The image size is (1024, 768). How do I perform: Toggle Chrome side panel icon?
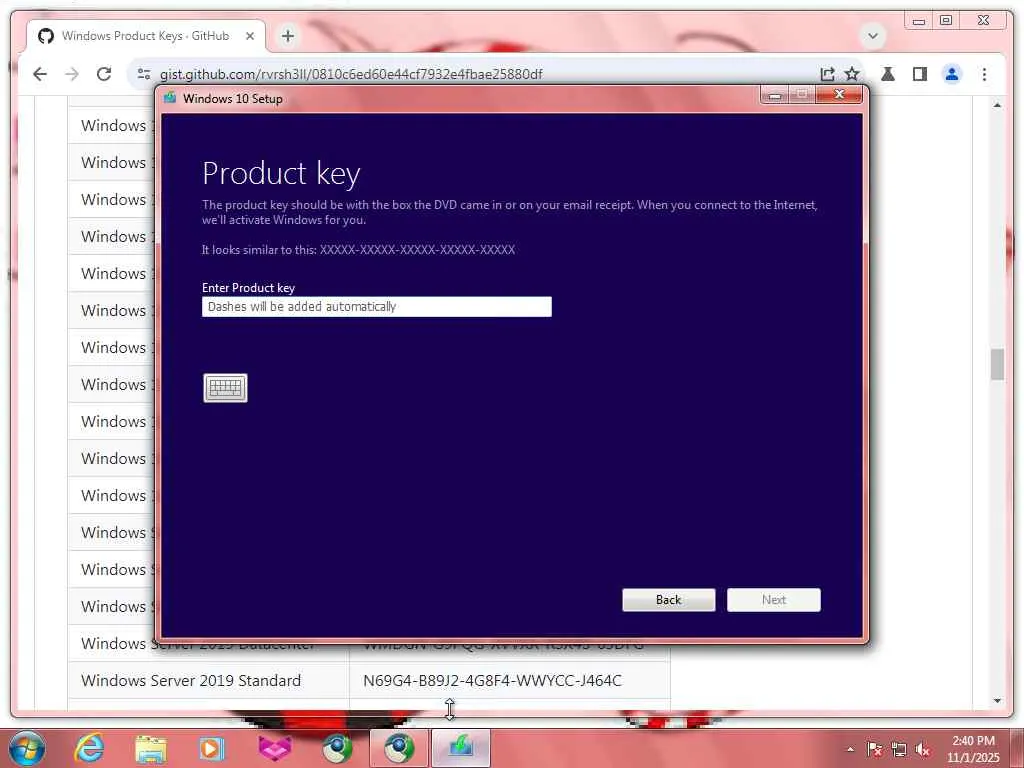(920, 74)
